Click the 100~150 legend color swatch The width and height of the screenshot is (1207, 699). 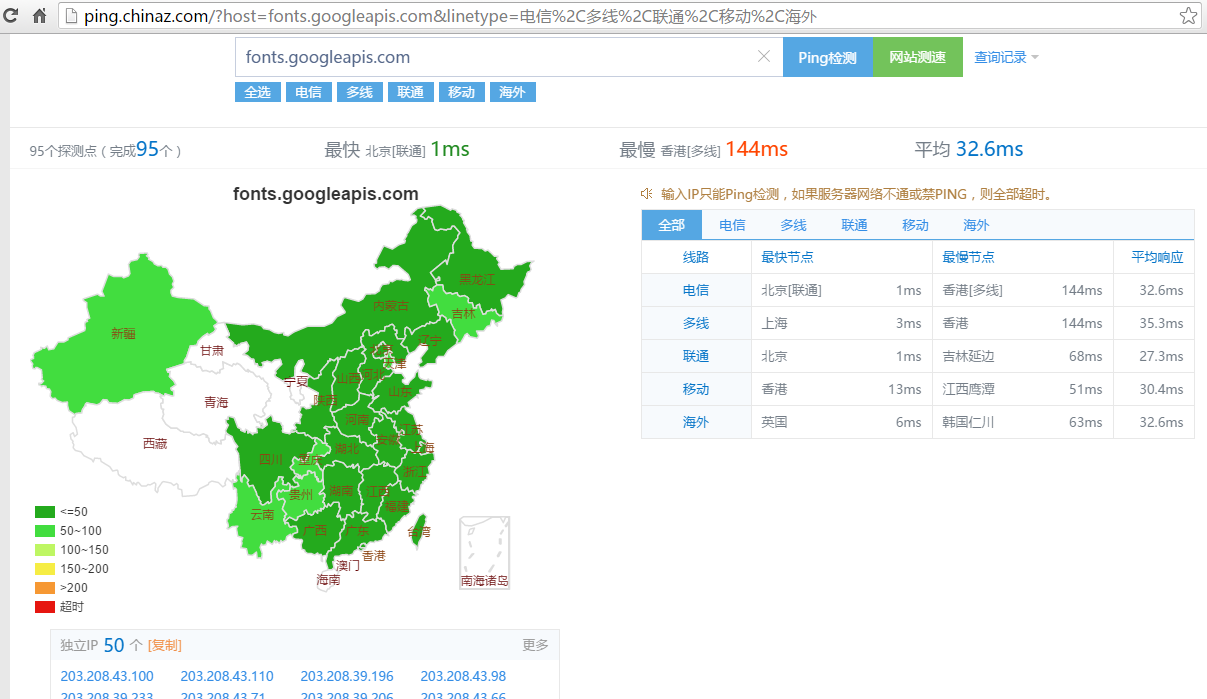[44, 550]
